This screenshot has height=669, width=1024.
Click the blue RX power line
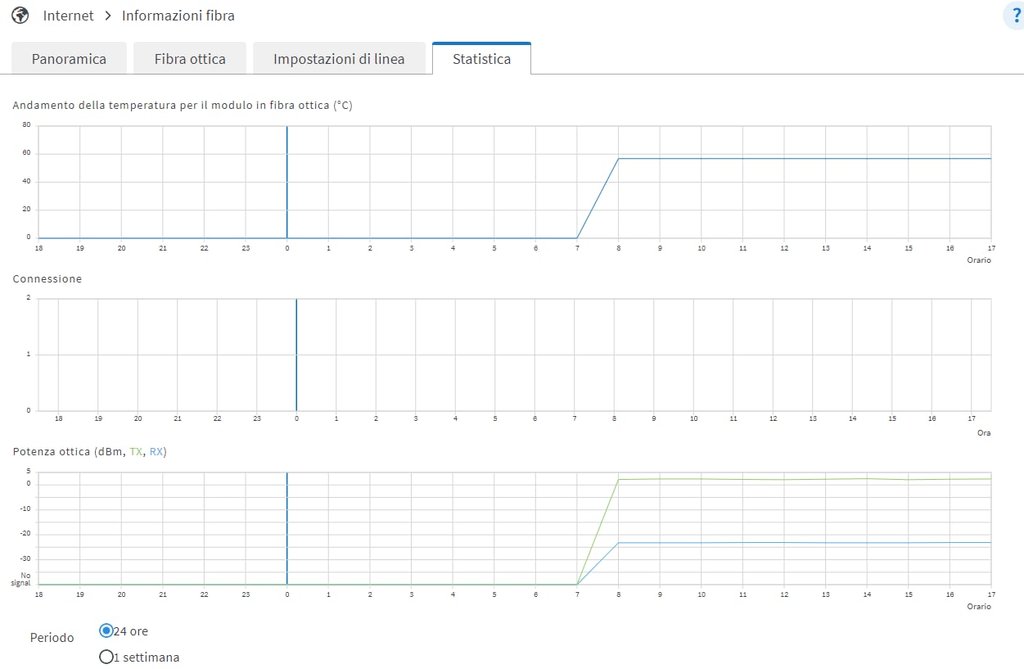tap(805, 542)
